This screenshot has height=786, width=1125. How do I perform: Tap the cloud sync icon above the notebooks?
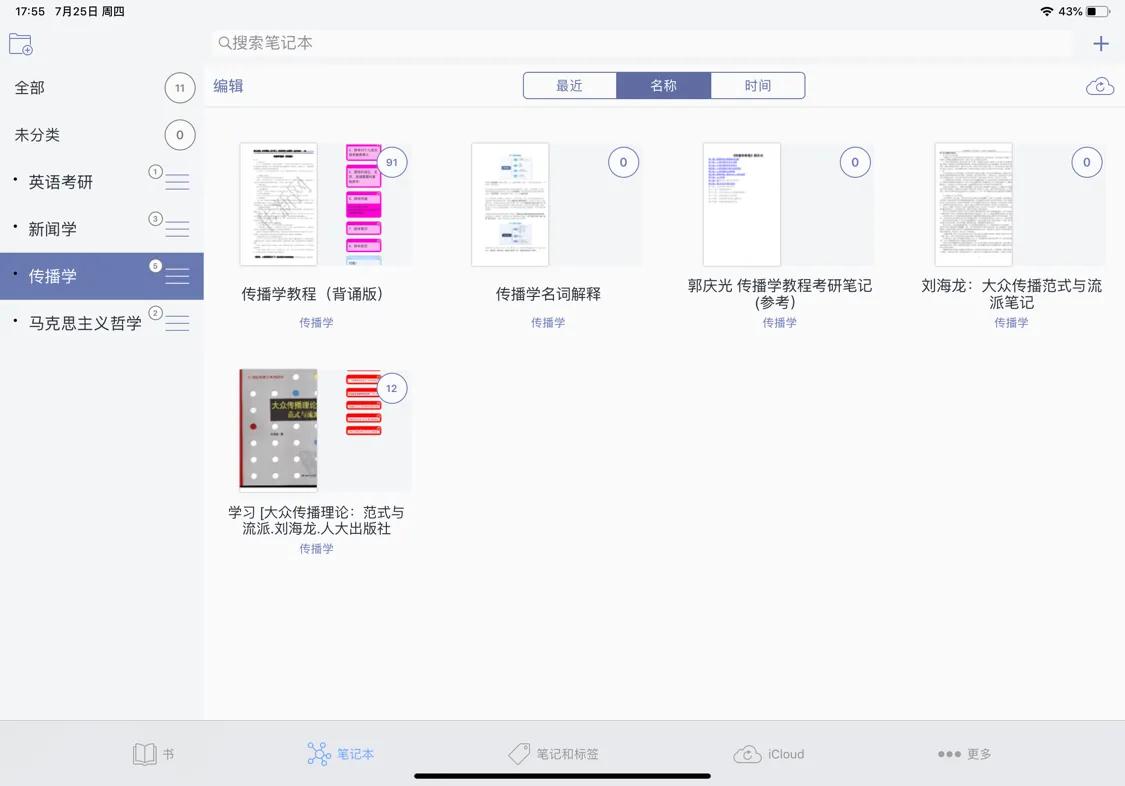1099,86
